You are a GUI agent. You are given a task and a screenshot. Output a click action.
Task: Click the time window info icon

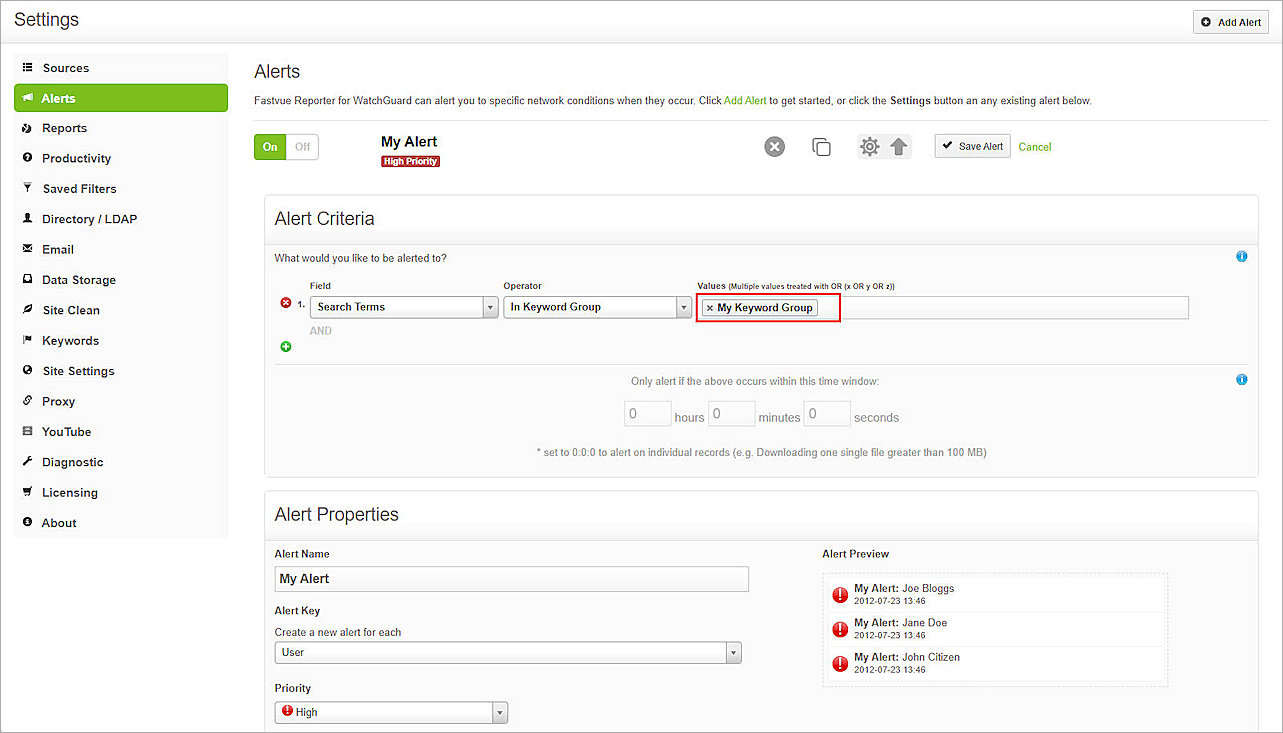[x=1242, y=380]
